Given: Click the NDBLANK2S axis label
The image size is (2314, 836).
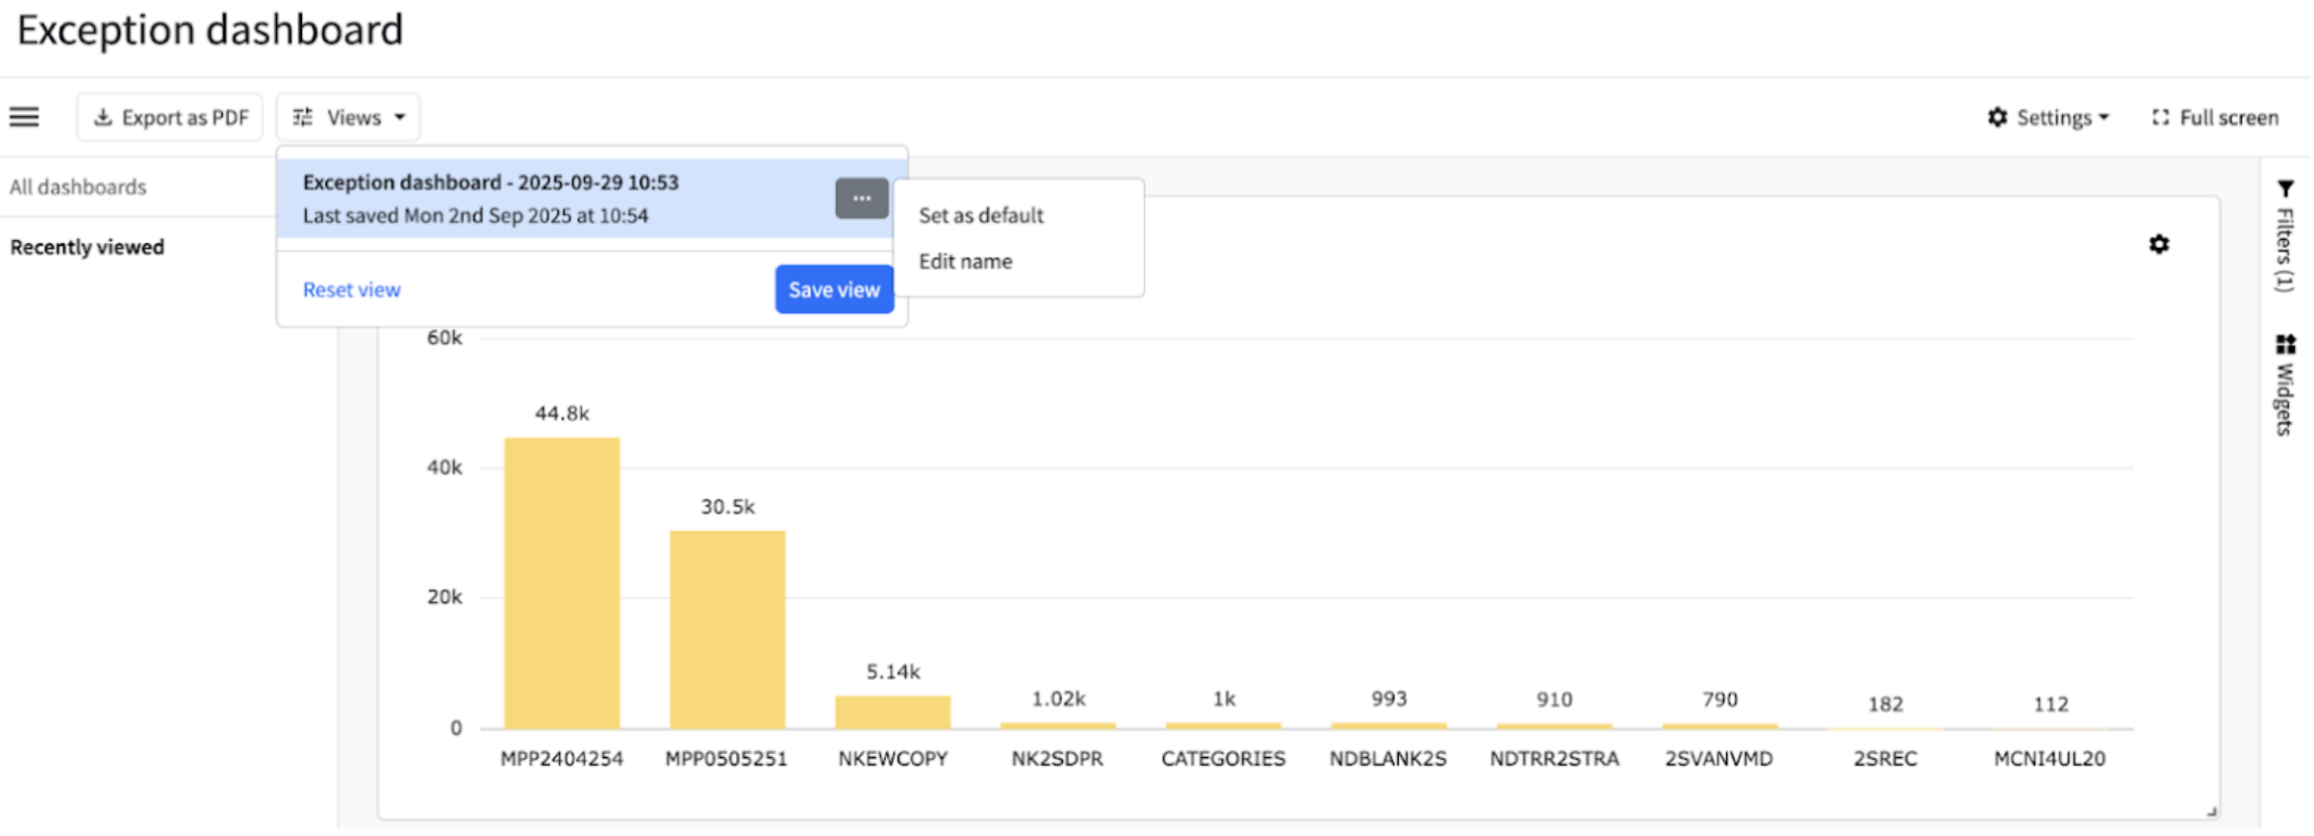Looking at the screenshot, I should 1388,758.
